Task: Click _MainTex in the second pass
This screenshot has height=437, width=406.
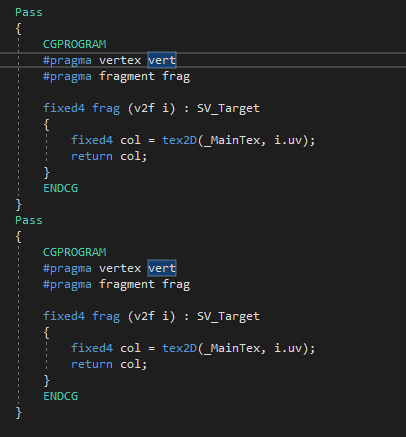Action: point(232,348)
